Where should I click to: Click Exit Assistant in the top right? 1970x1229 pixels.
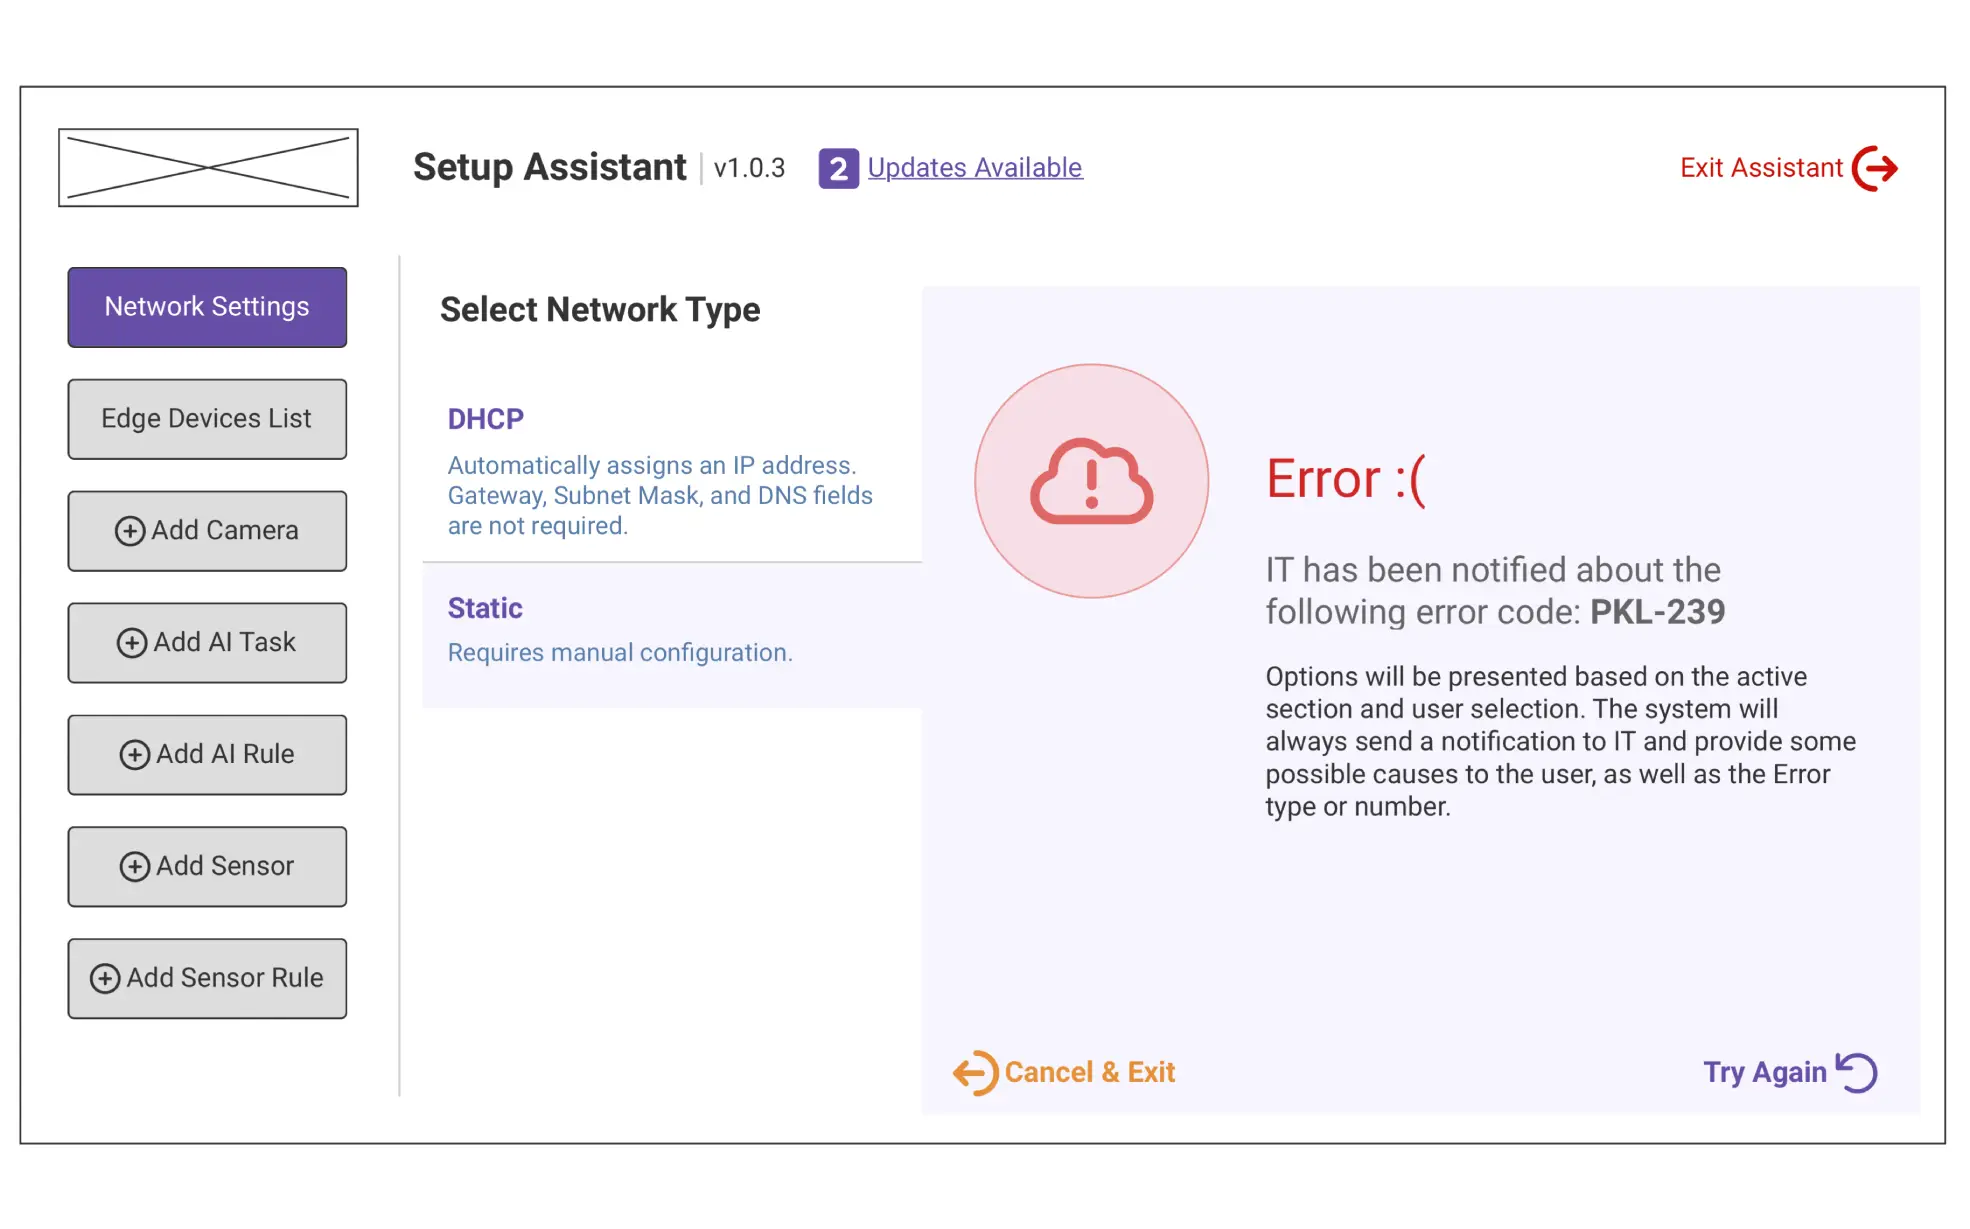[x=1760, y=167]
